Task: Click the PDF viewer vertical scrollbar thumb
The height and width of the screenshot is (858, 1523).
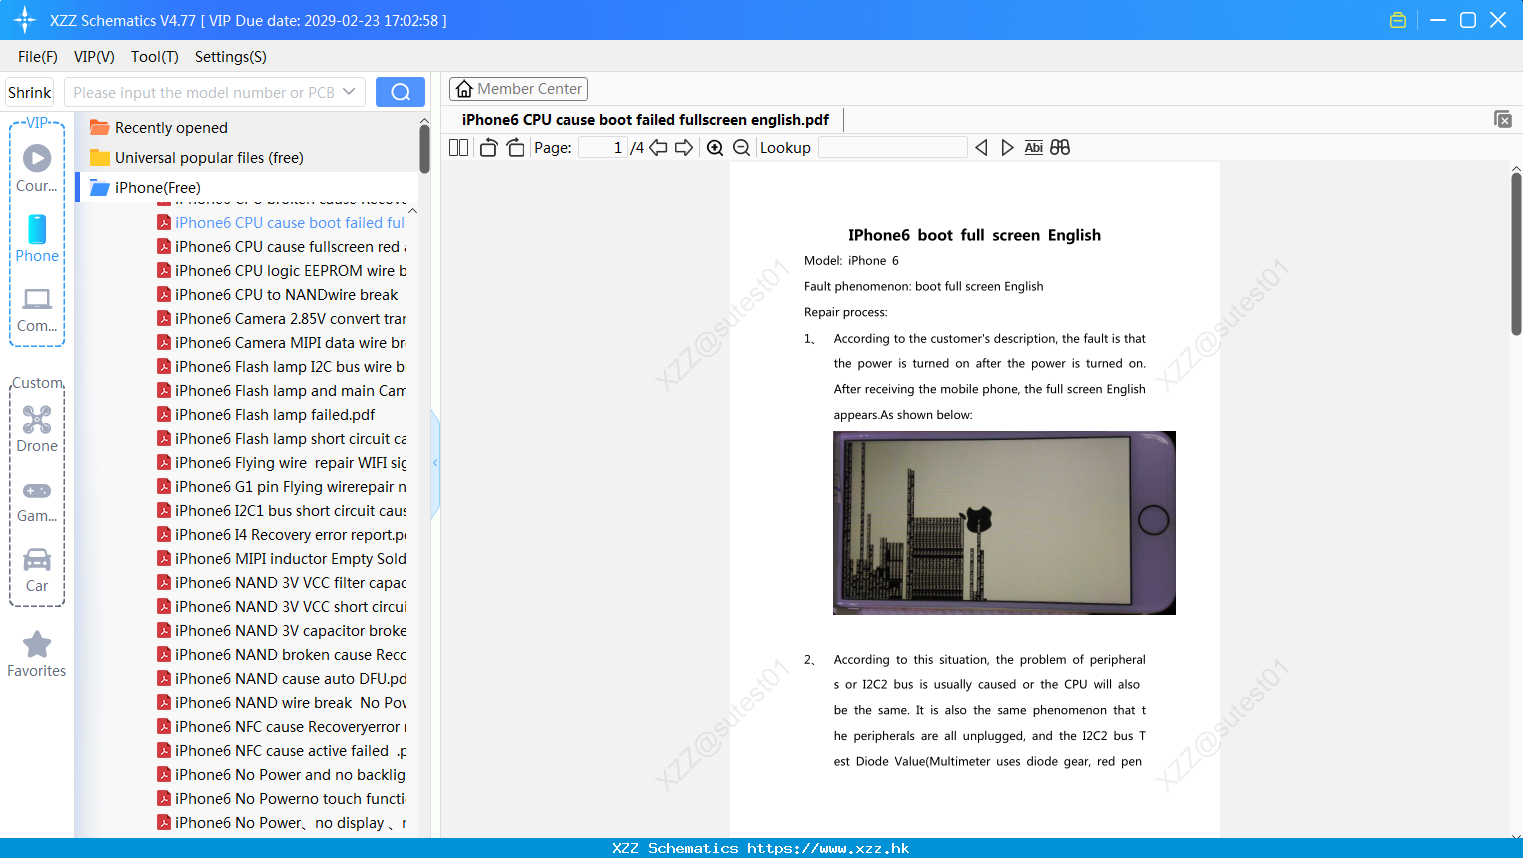Action: point(1516,254)
